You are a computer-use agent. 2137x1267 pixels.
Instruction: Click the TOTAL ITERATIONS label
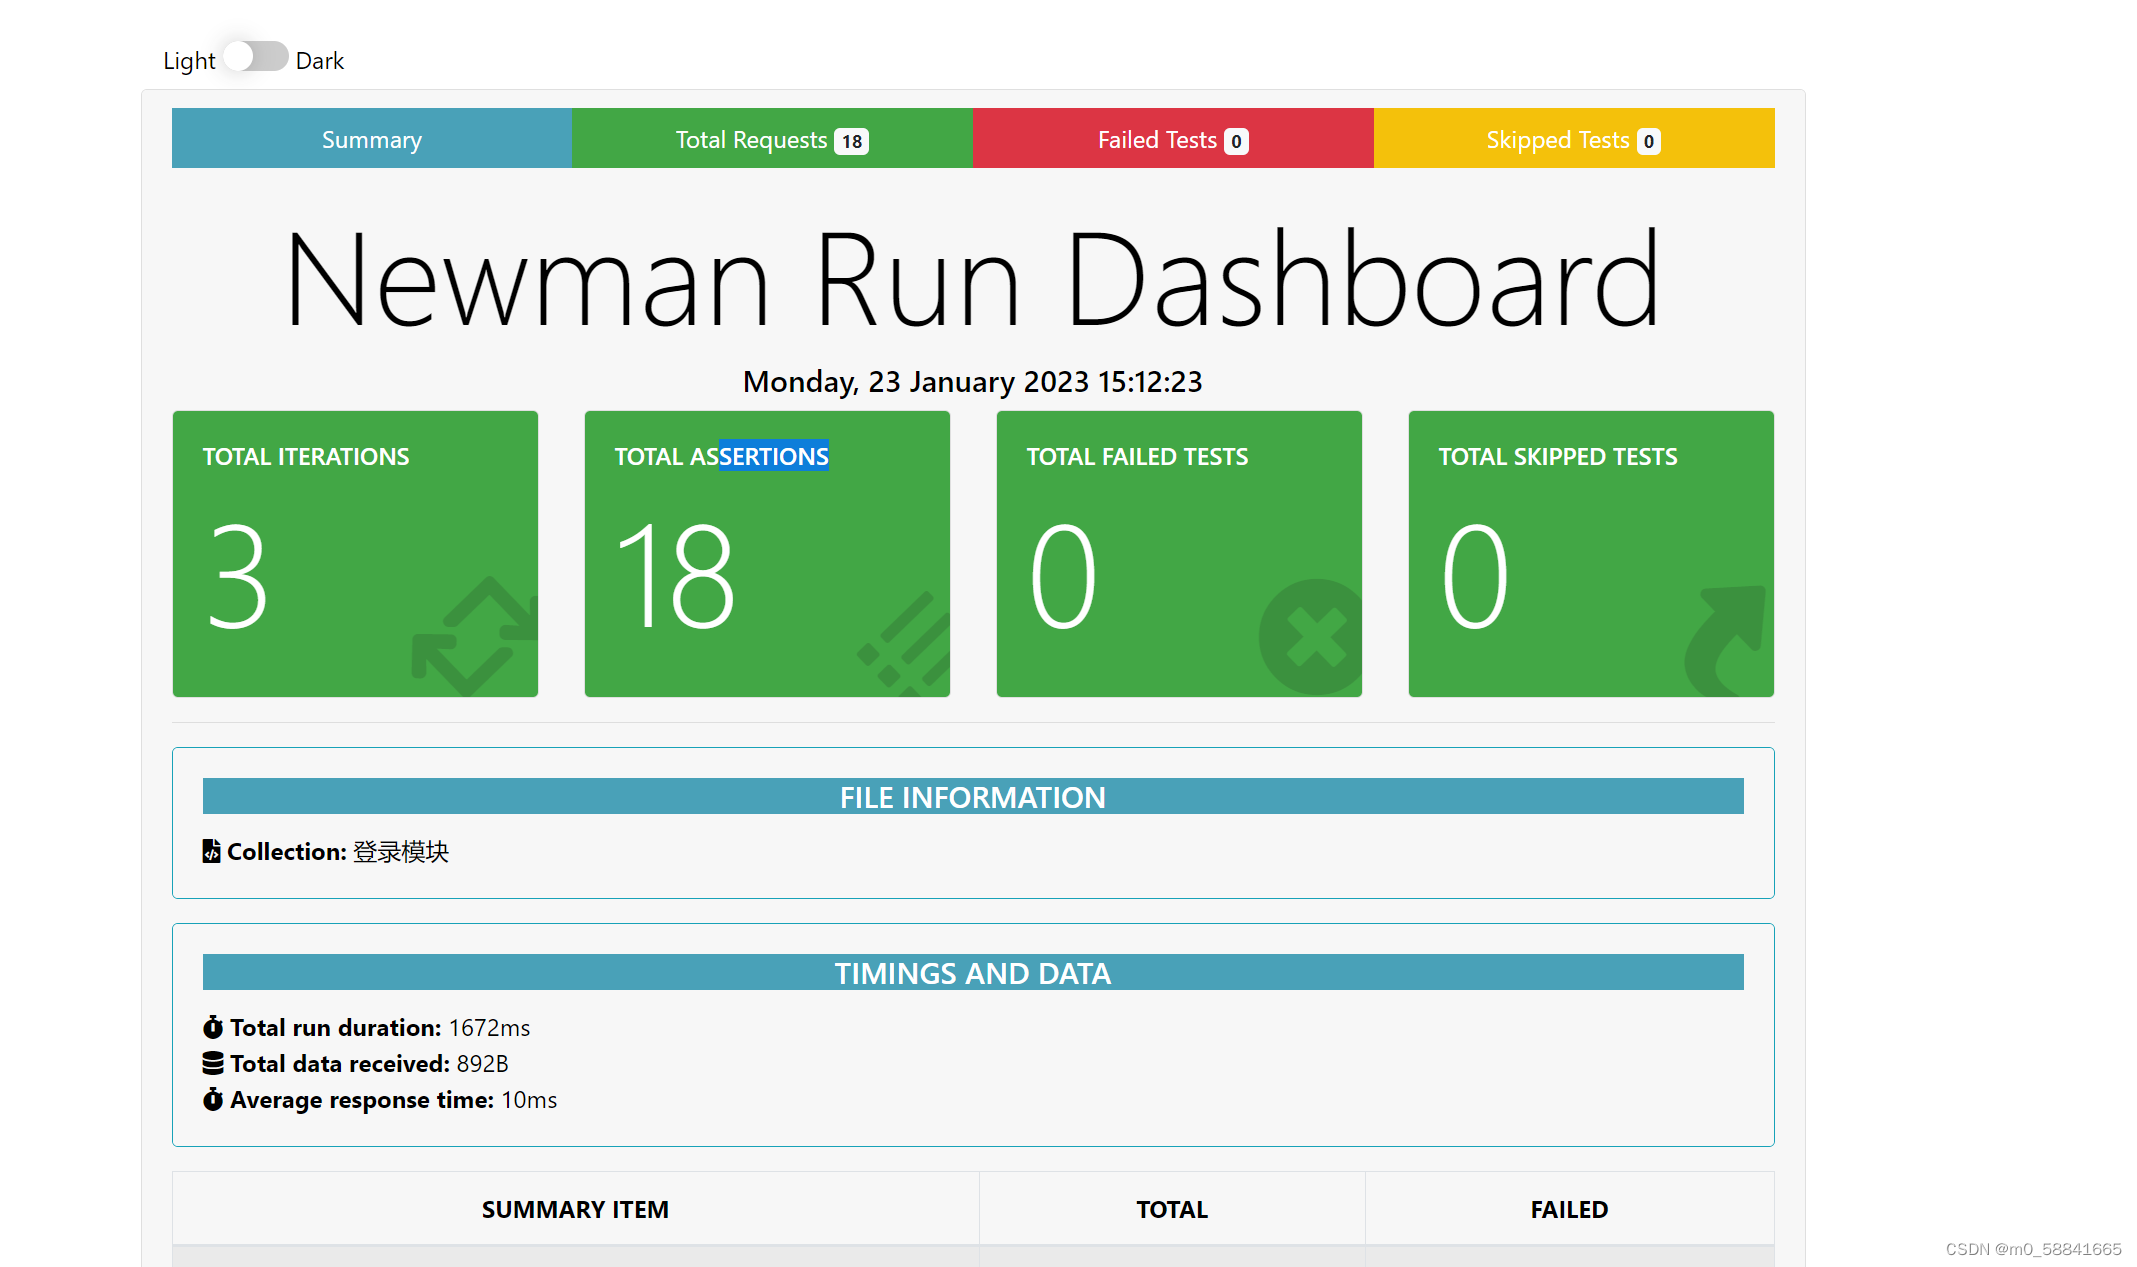click(306, 456)
